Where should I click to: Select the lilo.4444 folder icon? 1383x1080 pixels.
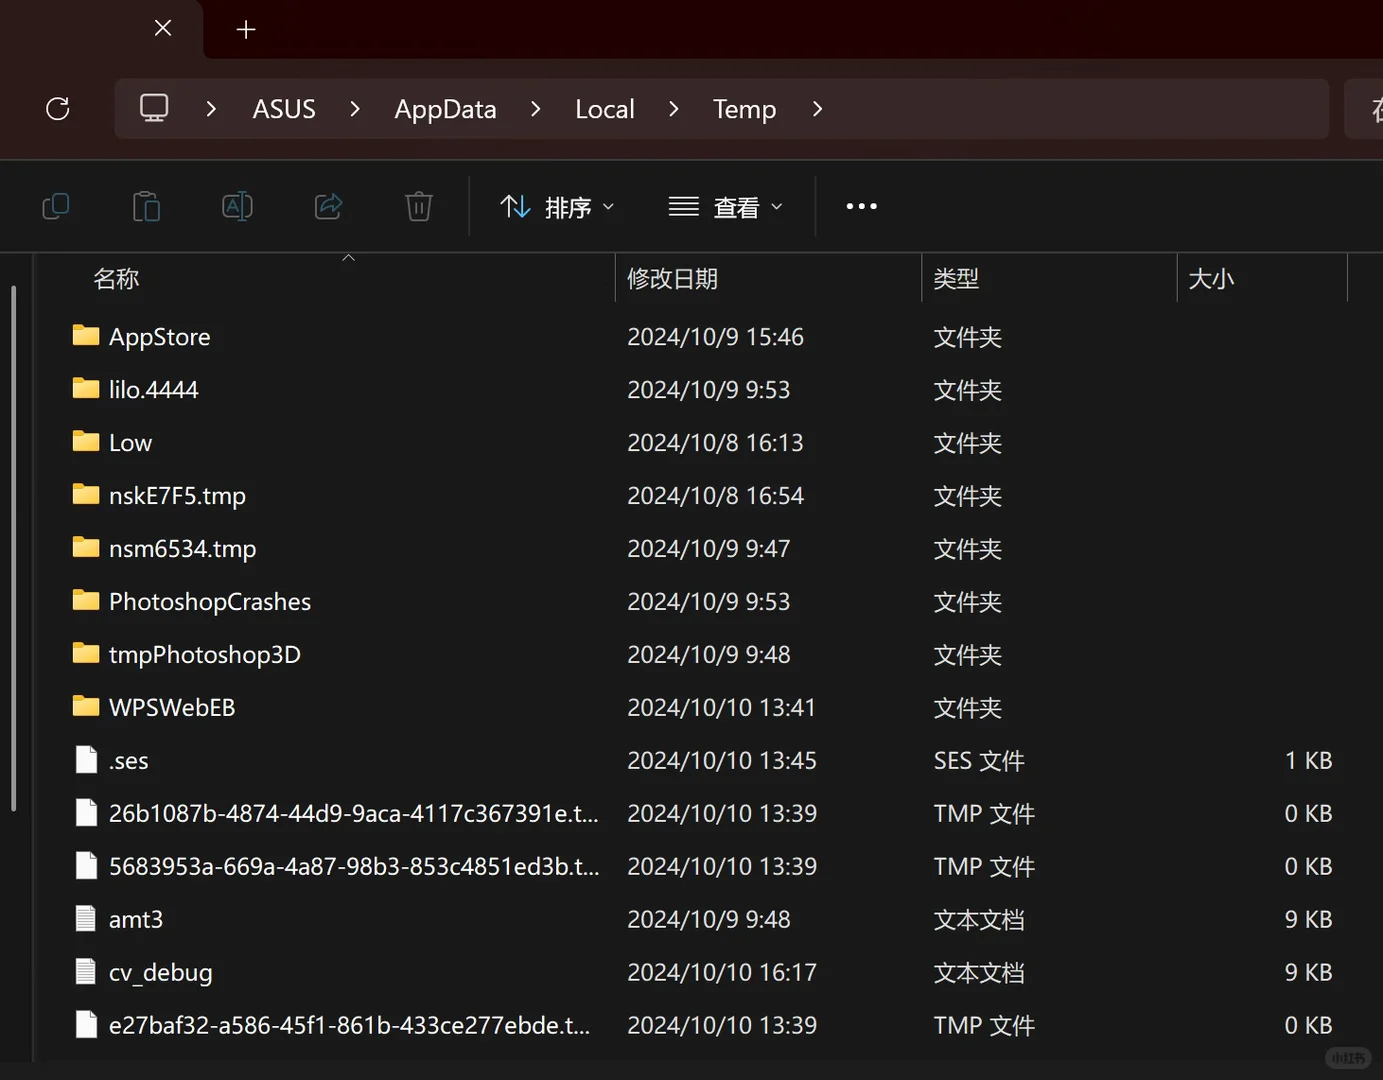click(86, 388)
